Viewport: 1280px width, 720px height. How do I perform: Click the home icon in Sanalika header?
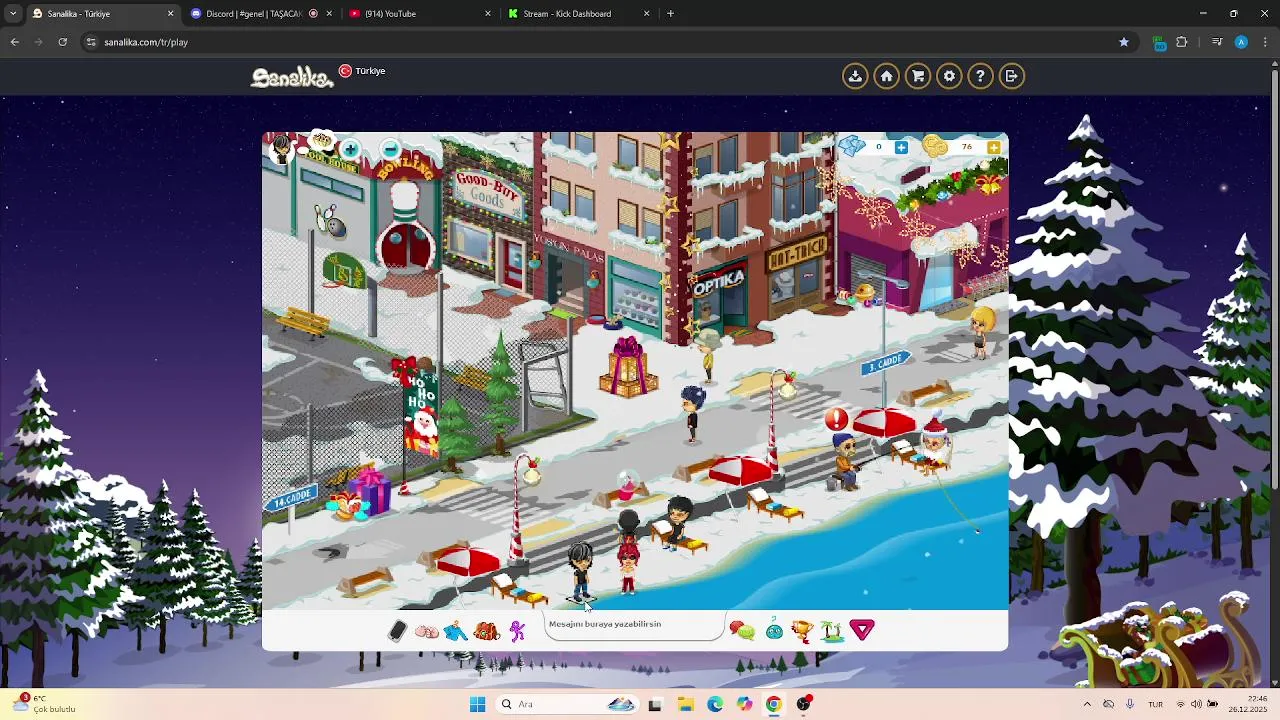pos(886,76)
